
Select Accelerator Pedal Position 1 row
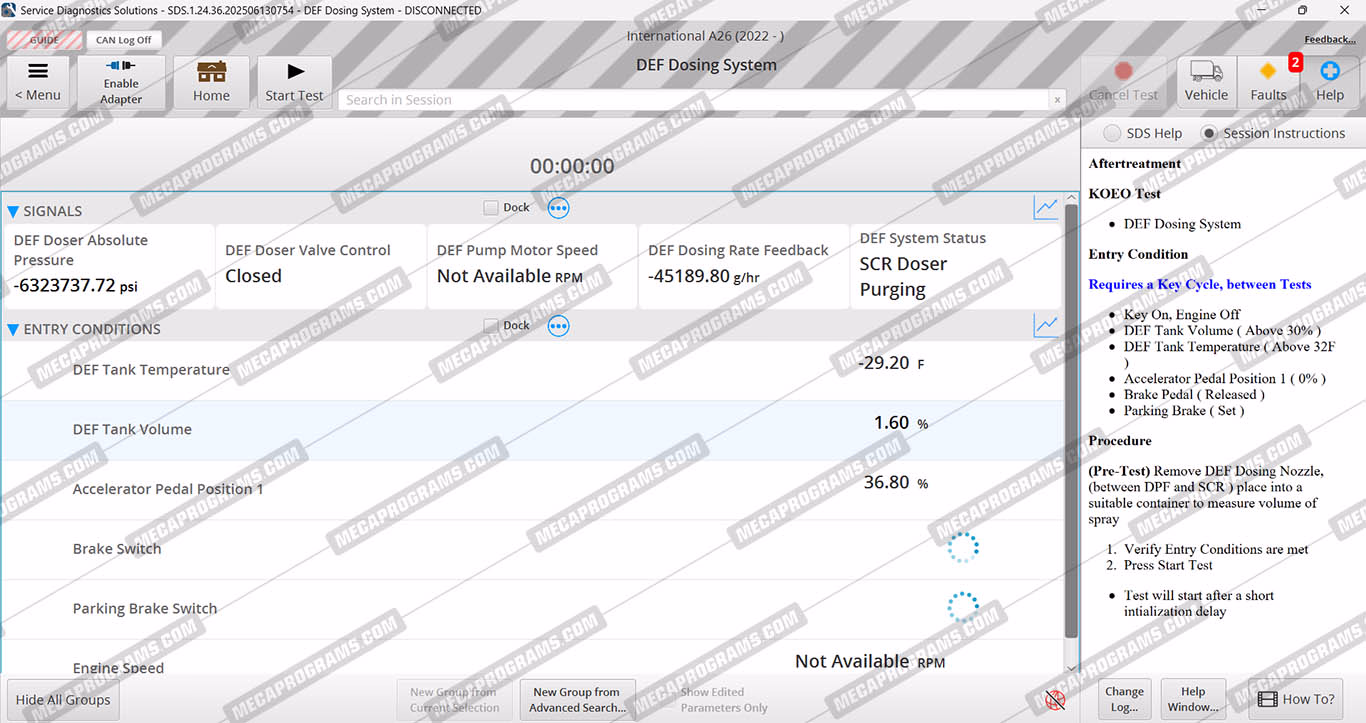532,490
